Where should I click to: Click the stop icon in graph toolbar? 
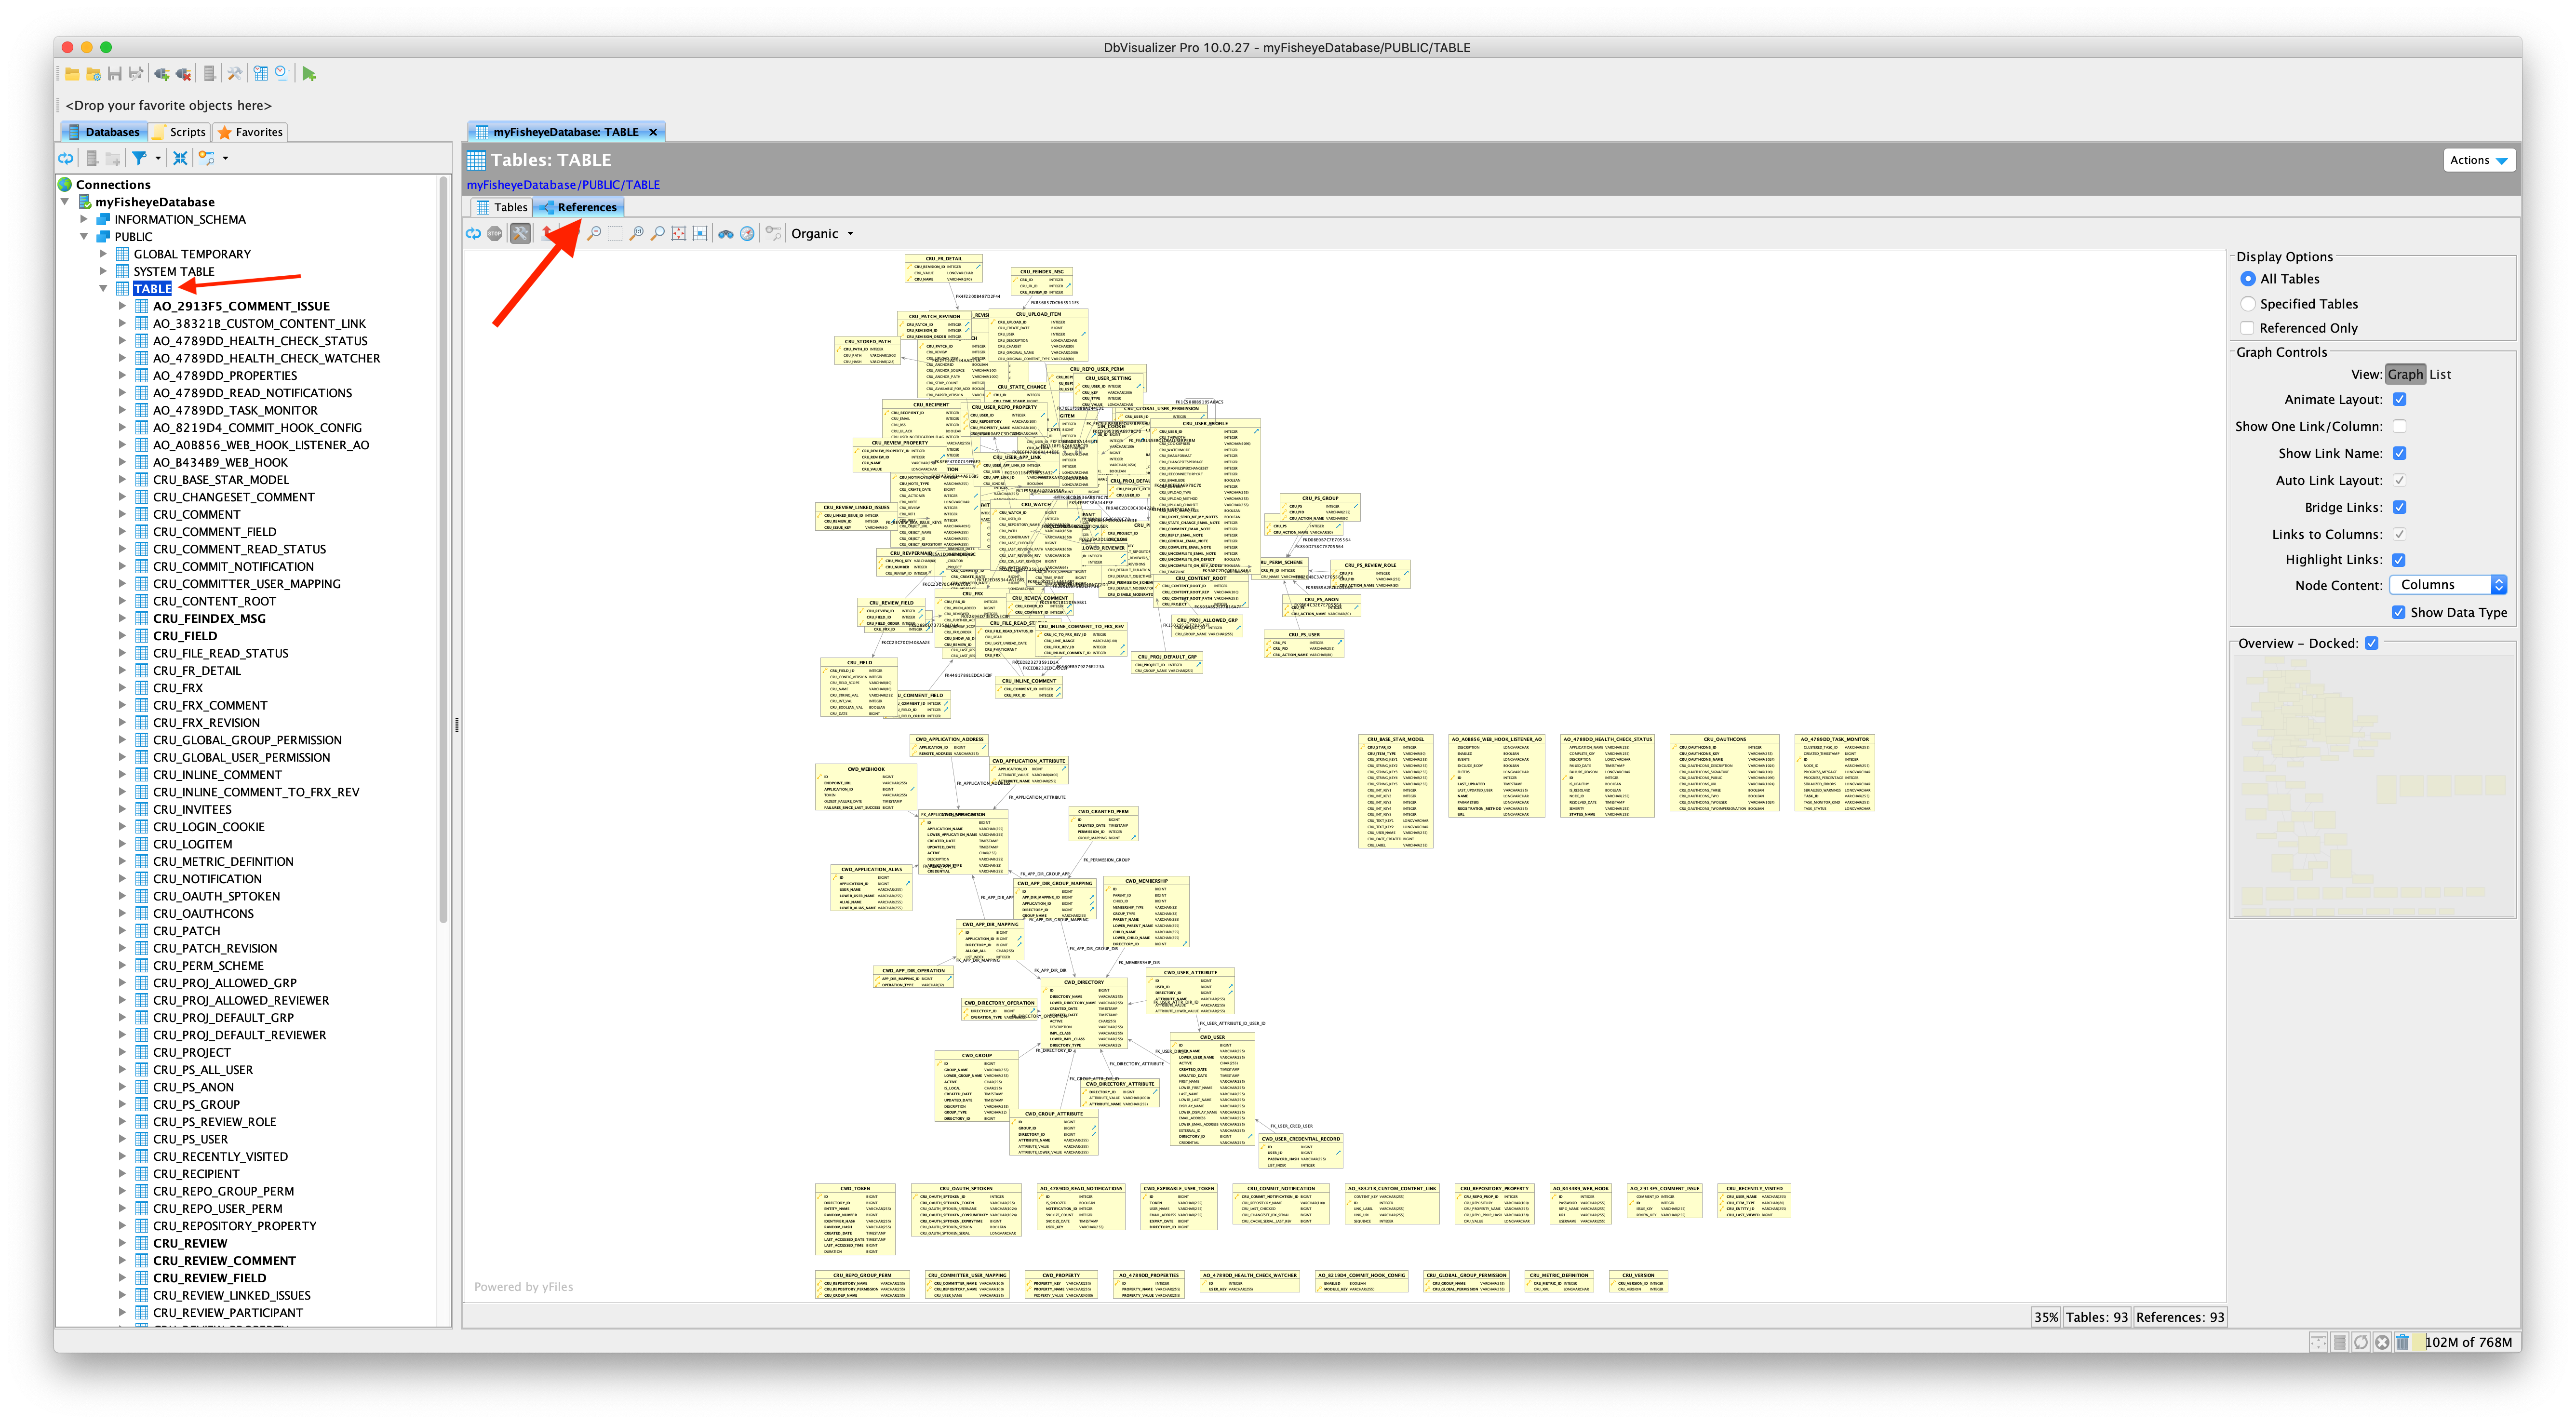click(x=494, y=234)
